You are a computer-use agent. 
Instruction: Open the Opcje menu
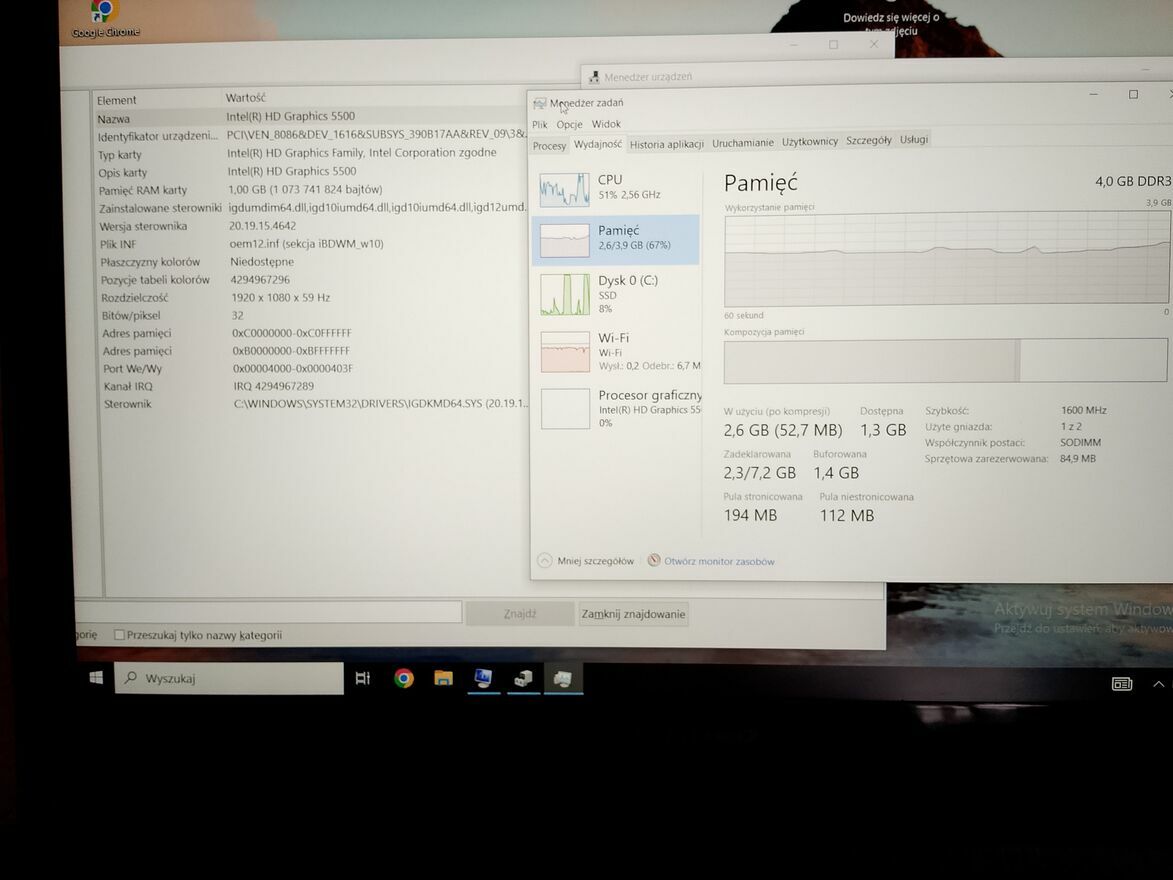point(569,124)
